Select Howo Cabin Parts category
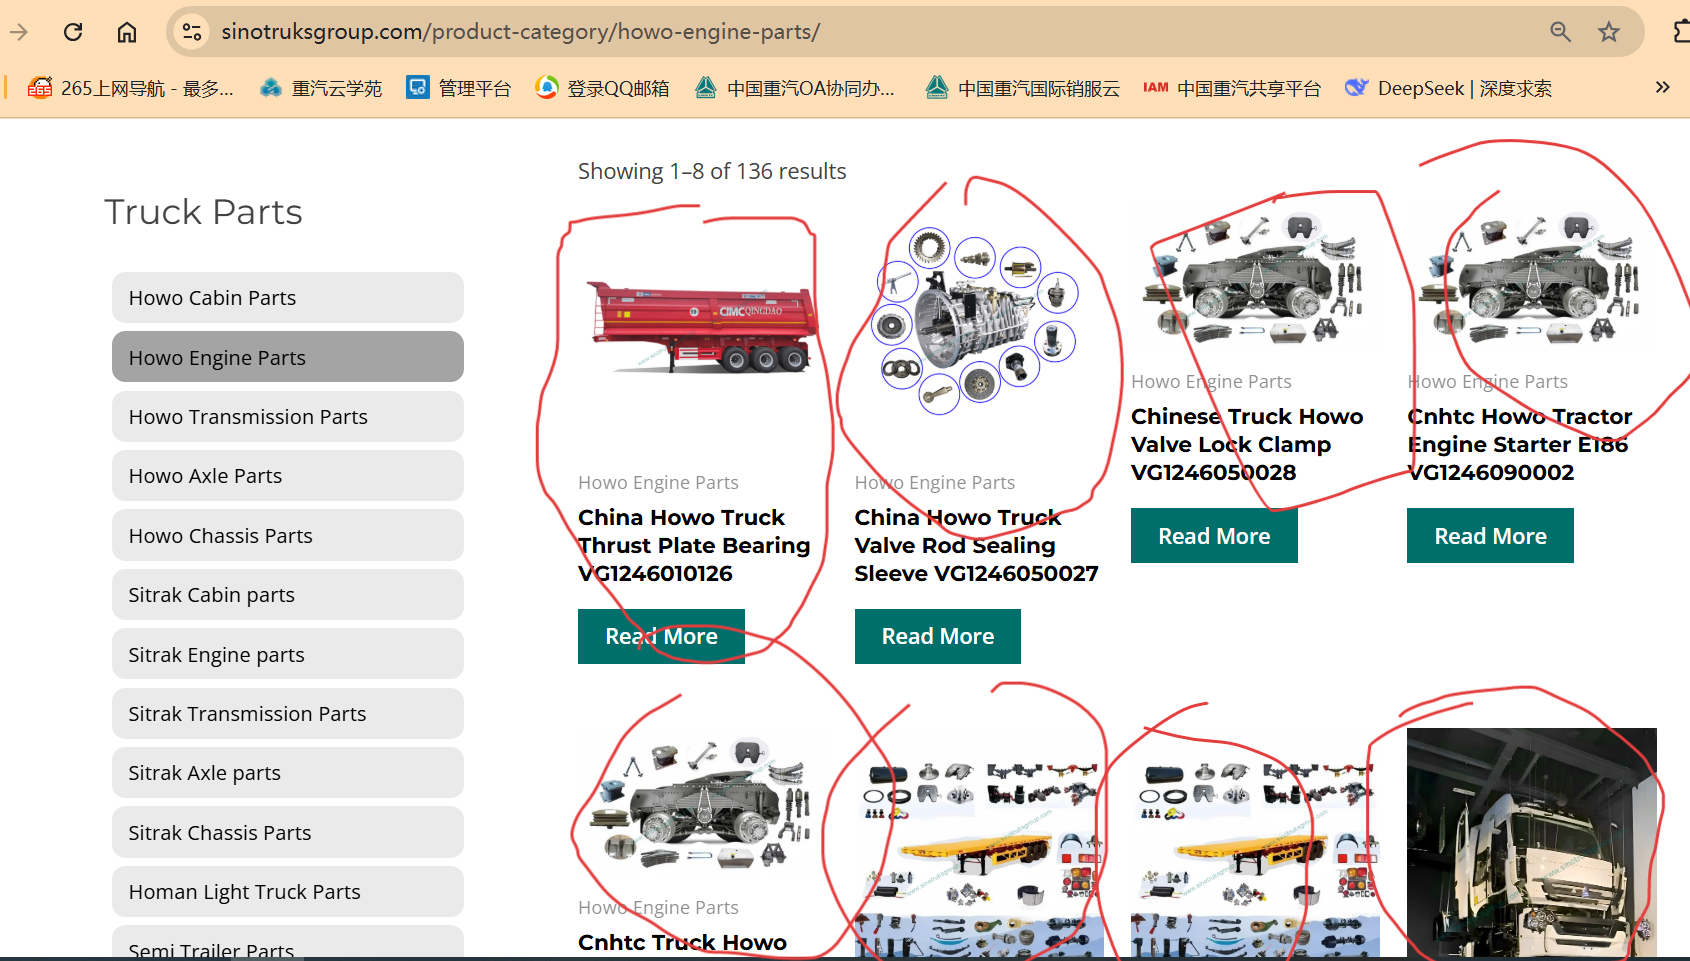 [288, 298]
